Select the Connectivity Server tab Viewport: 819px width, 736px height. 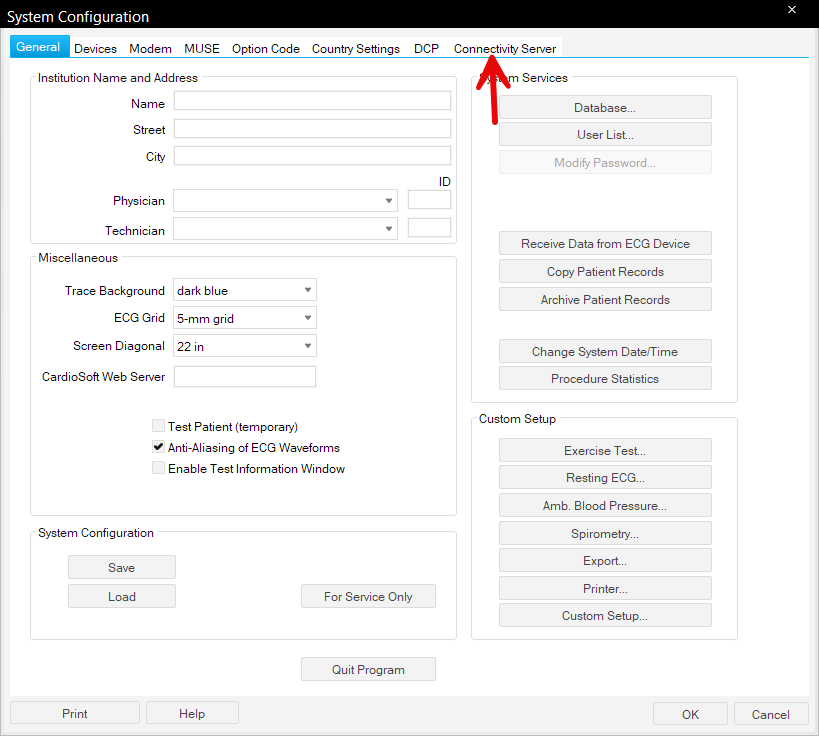pyautogui.click(x=504, y=48)
